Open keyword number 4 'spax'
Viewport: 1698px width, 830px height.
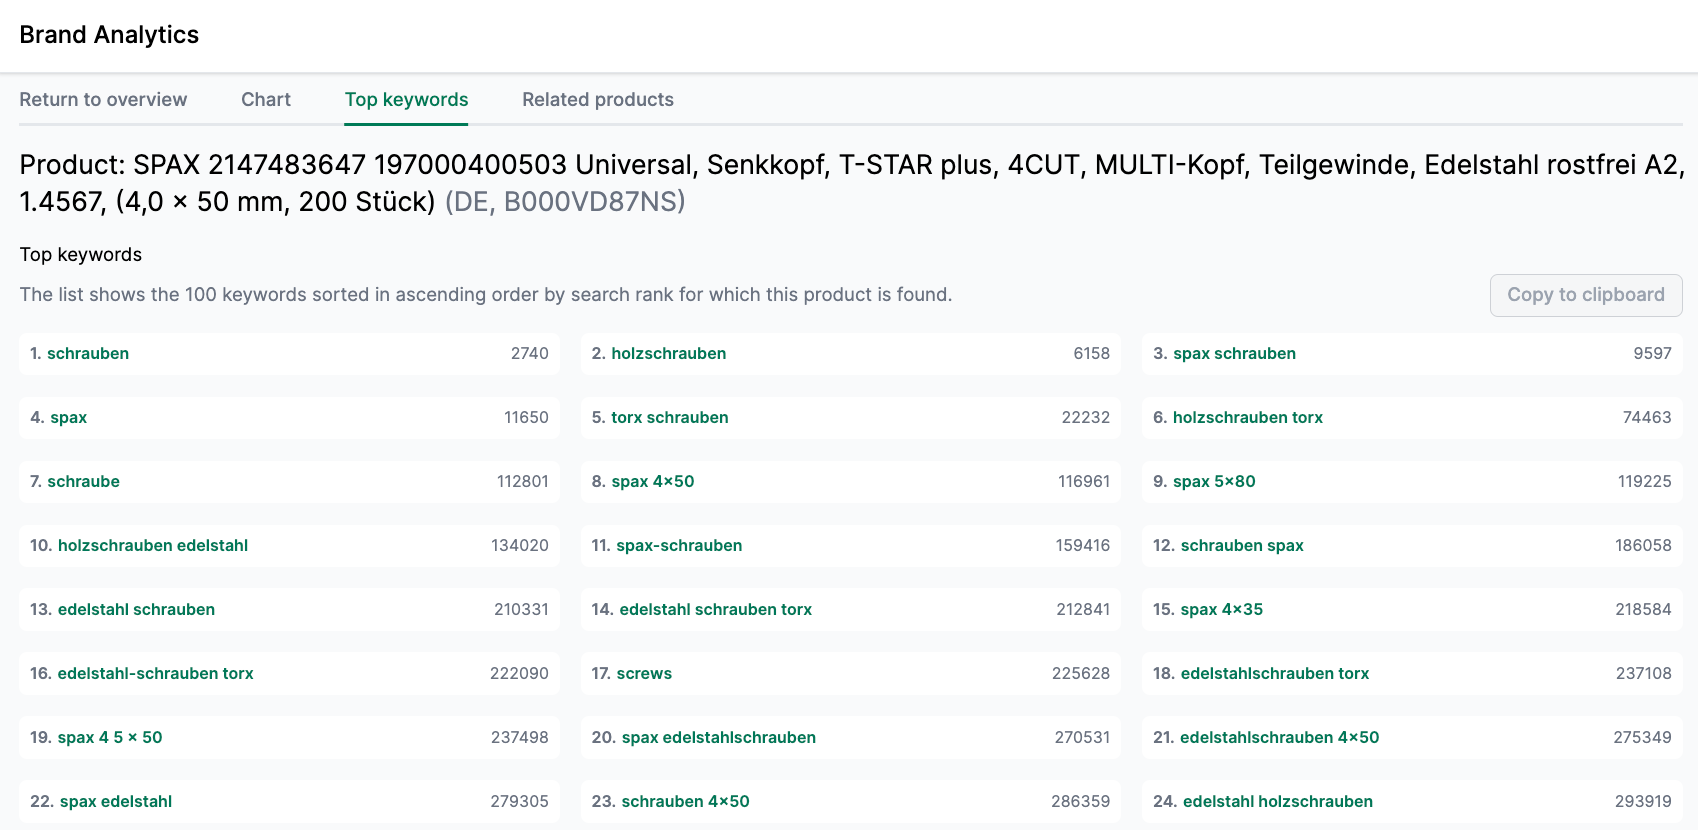coord(69,417)
